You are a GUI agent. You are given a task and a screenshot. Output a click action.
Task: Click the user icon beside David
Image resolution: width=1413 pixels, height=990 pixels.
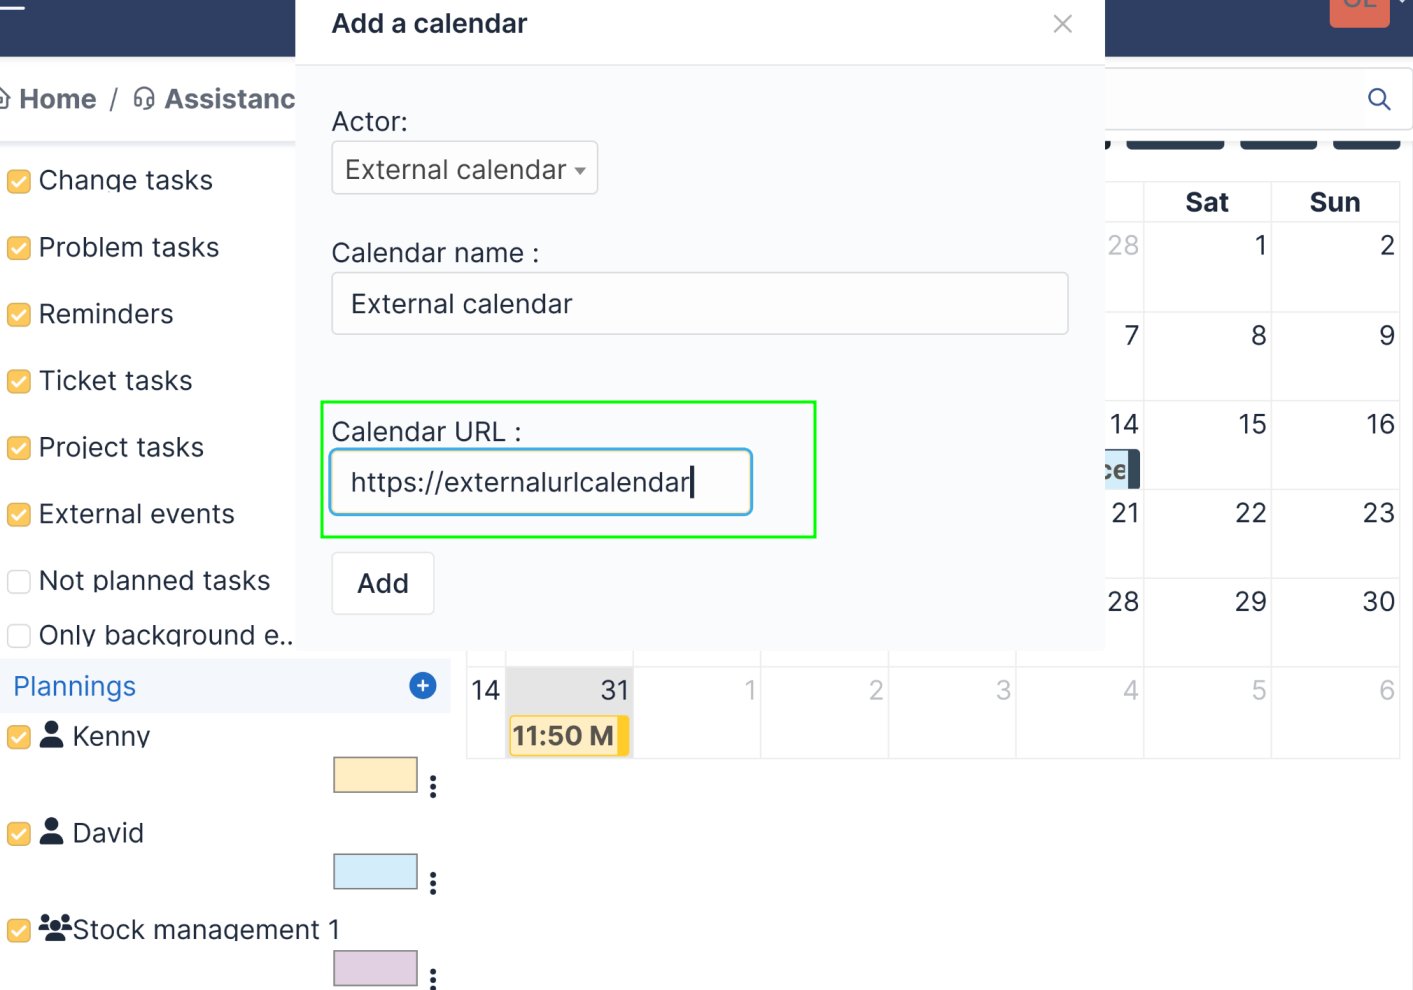pos(51,832)
